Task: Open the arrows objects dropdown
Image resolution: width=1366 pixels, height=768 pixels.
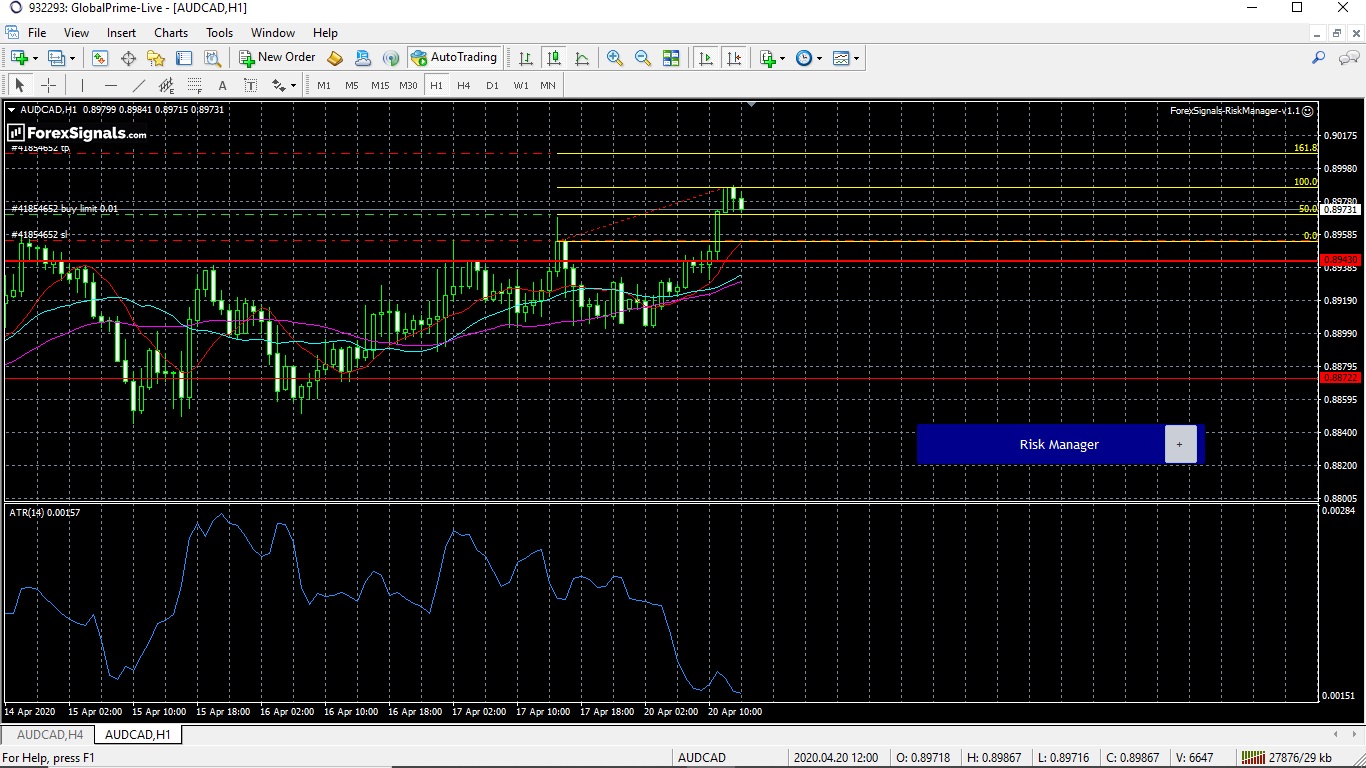Action: (283, 85)
